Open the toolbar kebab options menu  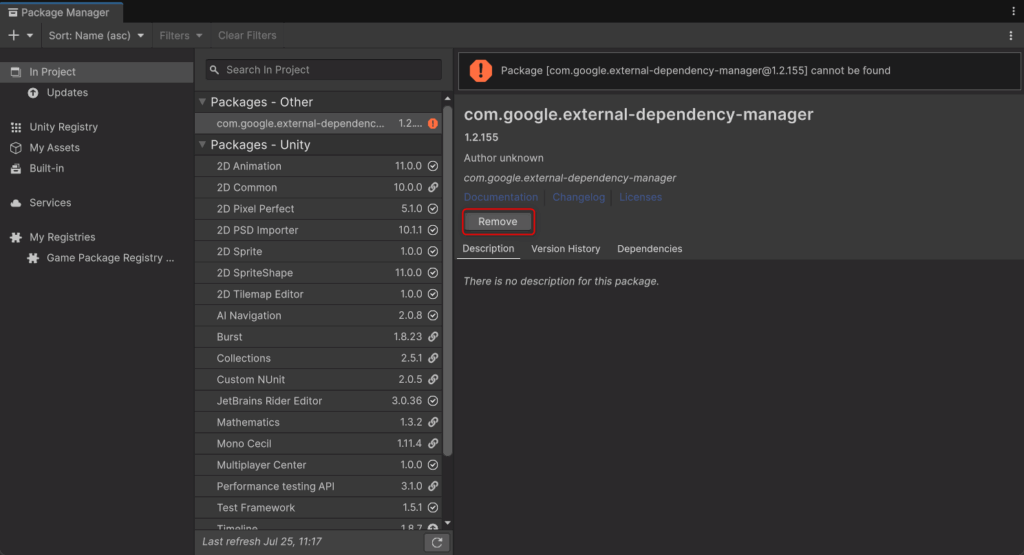point(1011,36)
